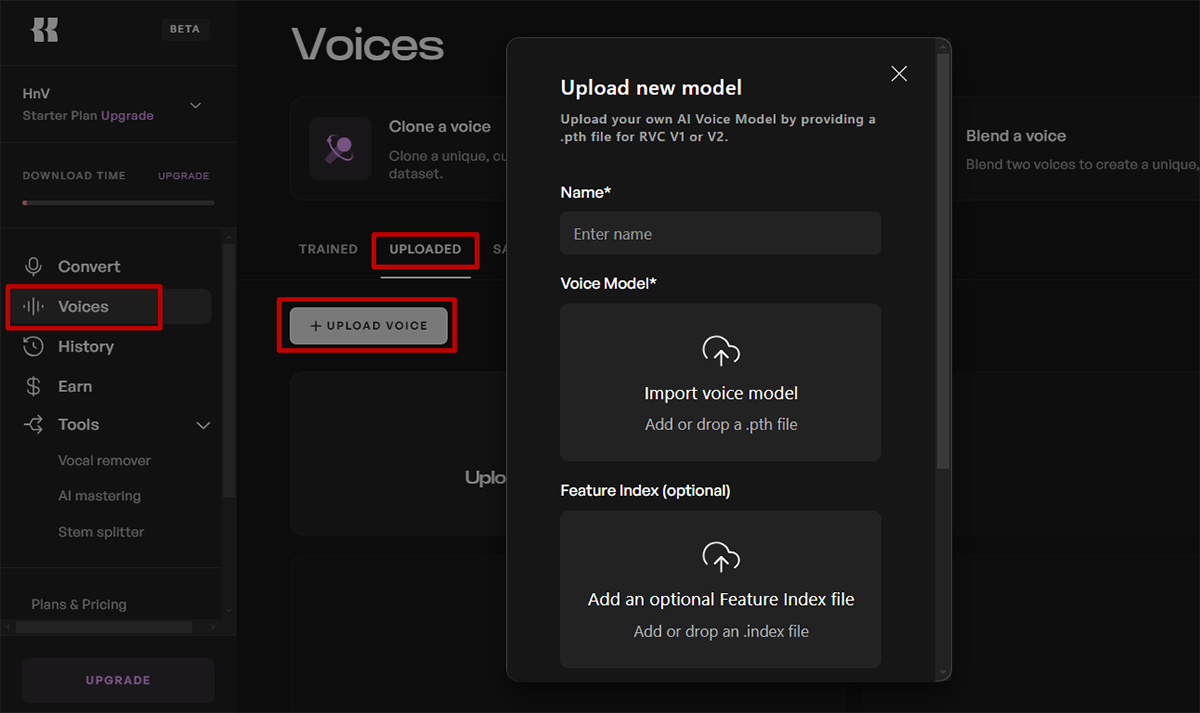Close the Upload new model dialog

(899, 74)
